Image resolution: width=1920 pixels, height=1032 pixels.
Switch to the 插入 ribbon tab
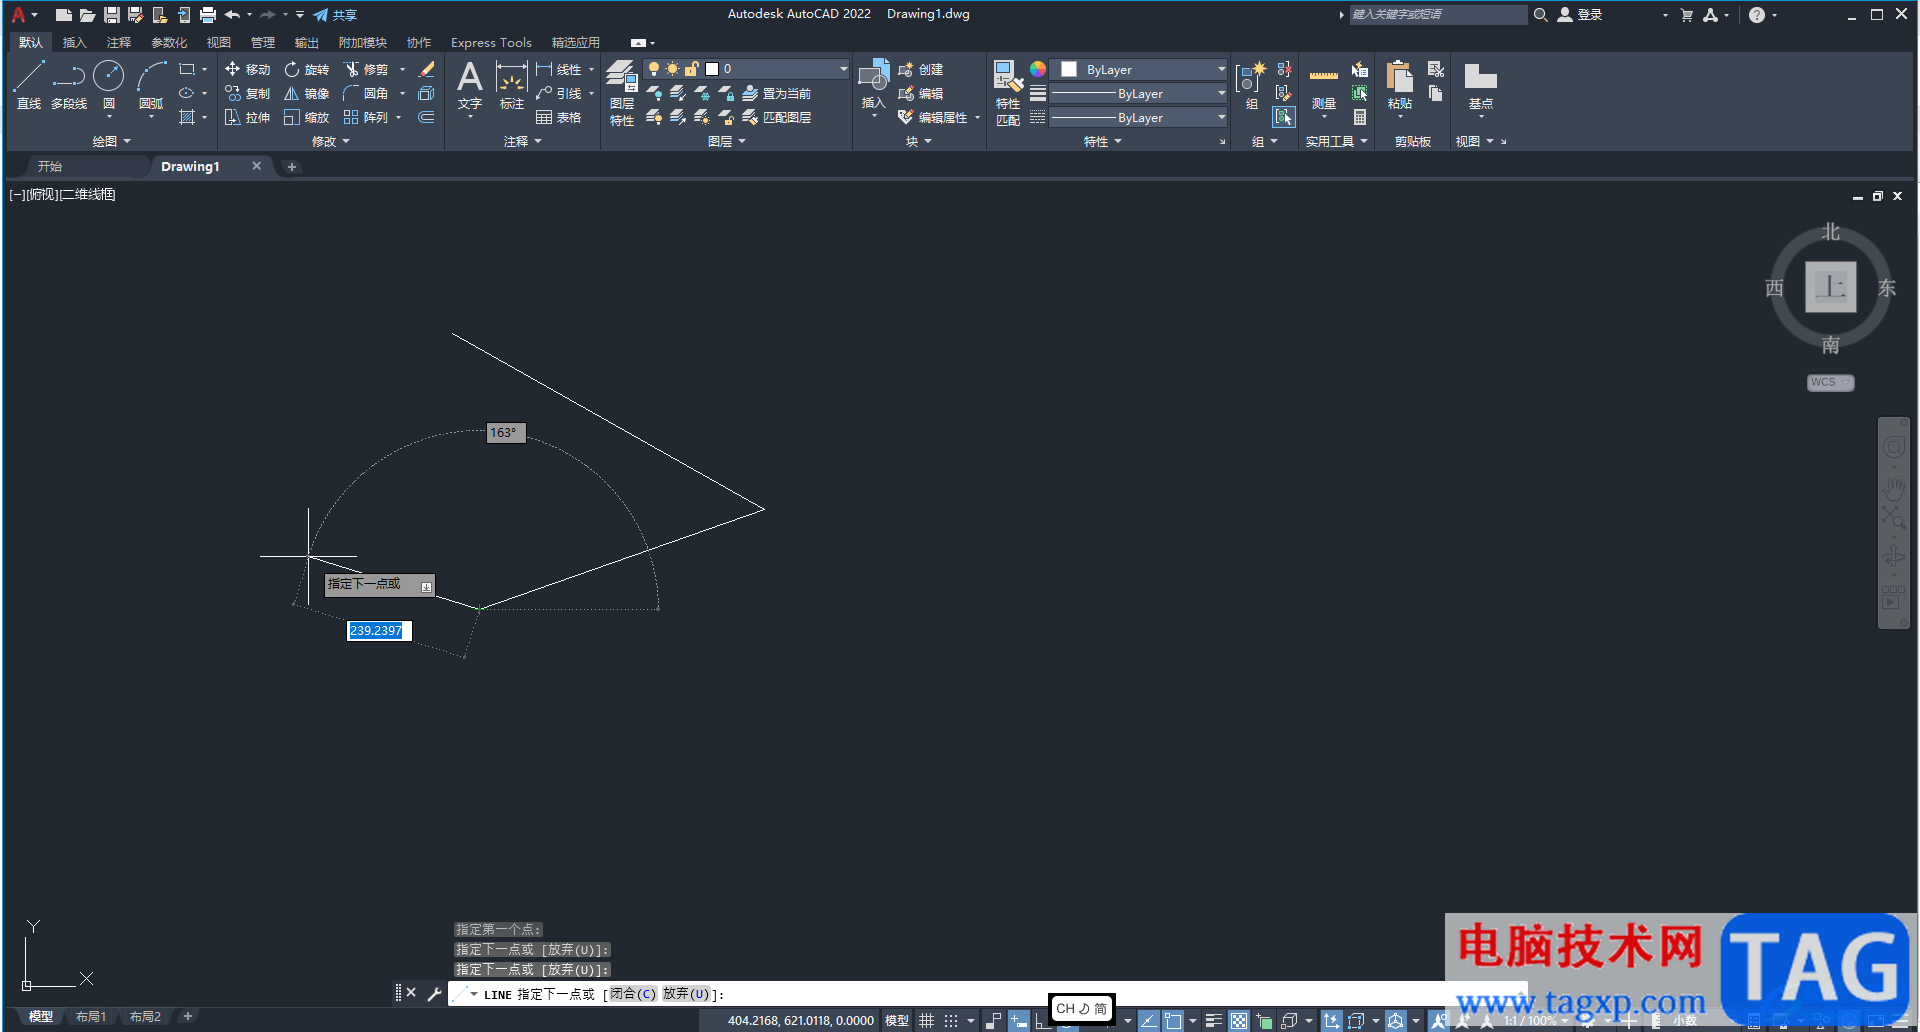tap(75, 42)
